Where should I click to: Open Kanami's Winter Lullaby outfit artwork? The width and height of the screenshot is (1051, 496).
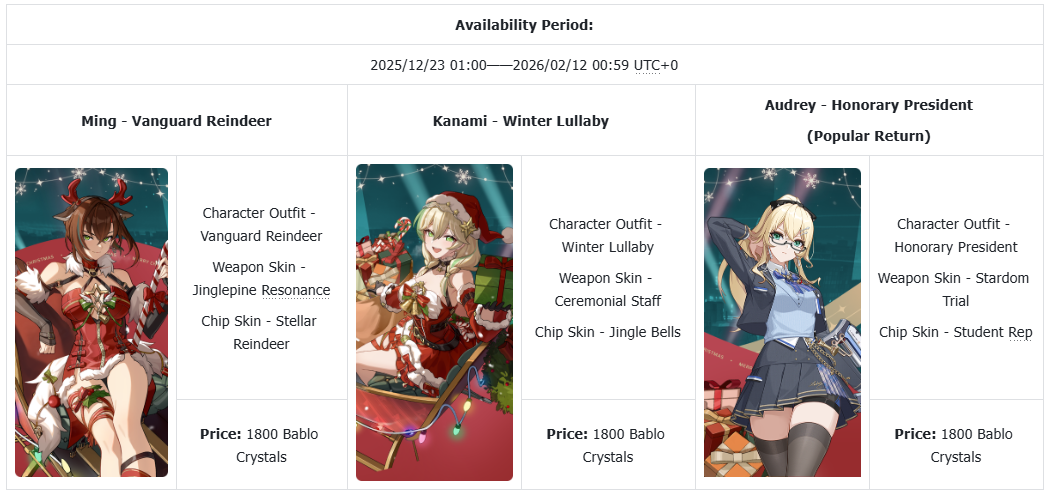pos(434,322)
